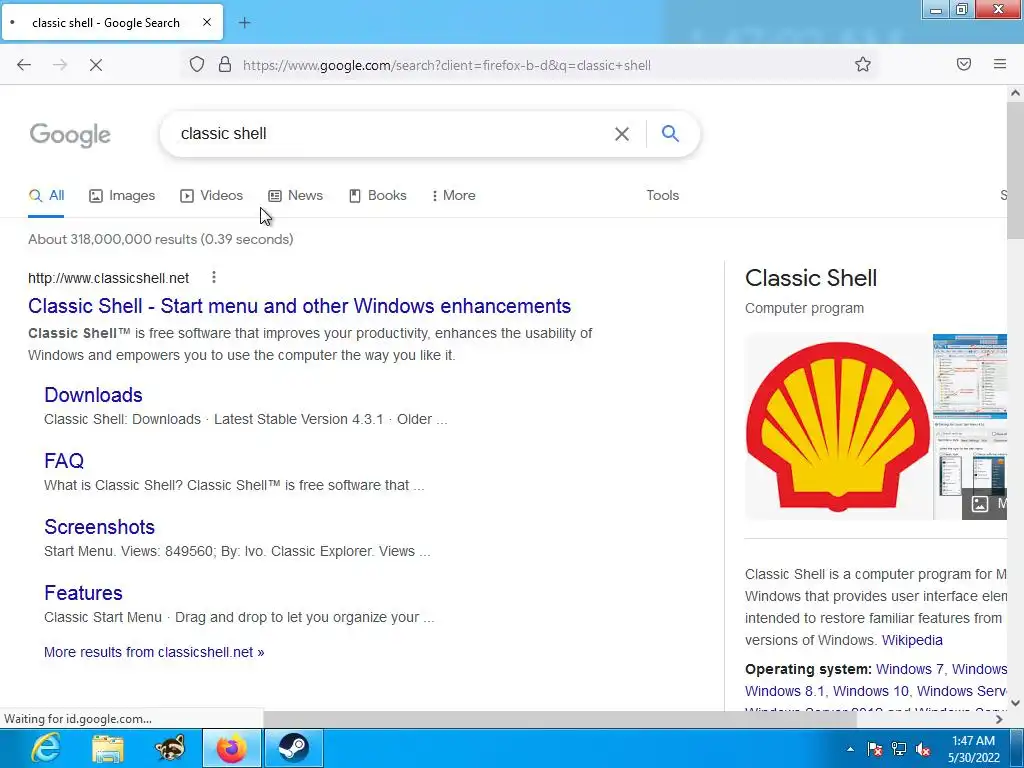Expand the More search categories menu
This screenshot has width=1024, height=768.
(x=454, y=195)
